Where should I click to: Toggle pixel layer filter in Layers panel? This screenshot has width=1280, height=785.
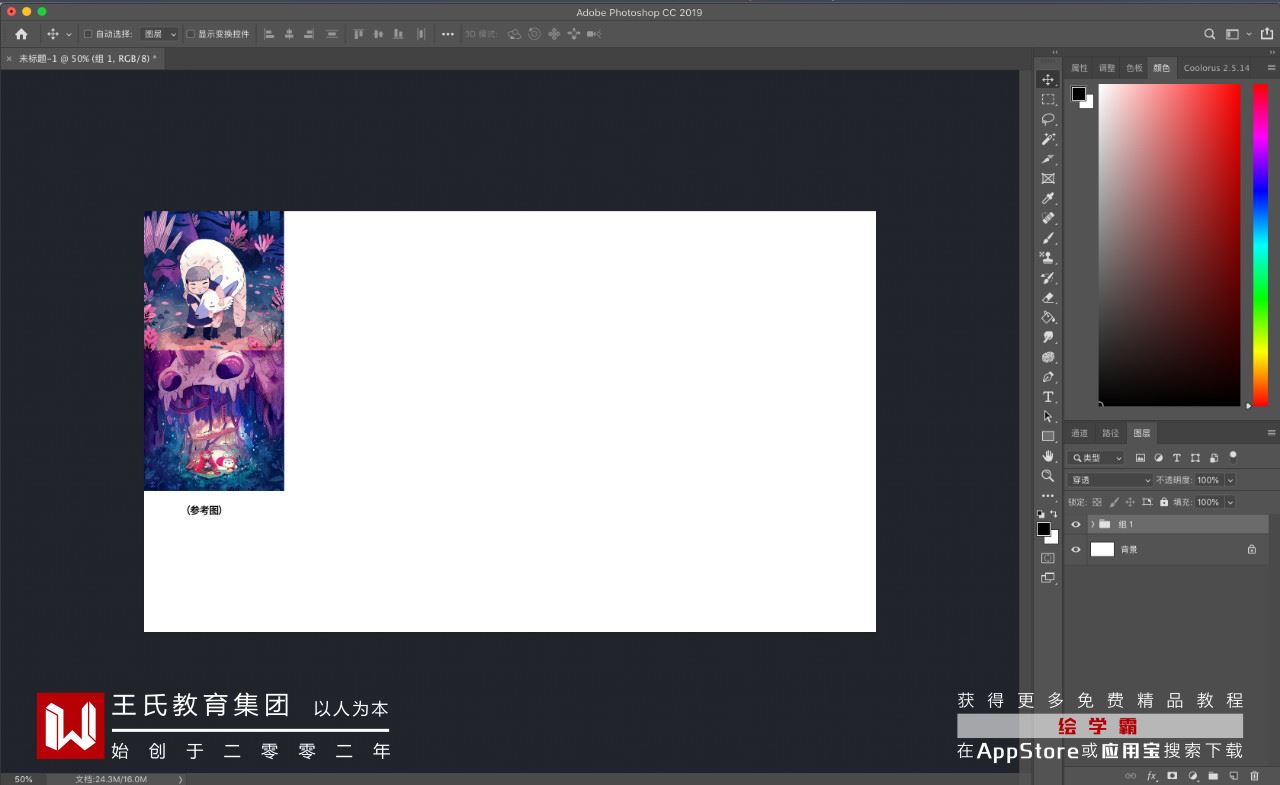(1140, 458)
